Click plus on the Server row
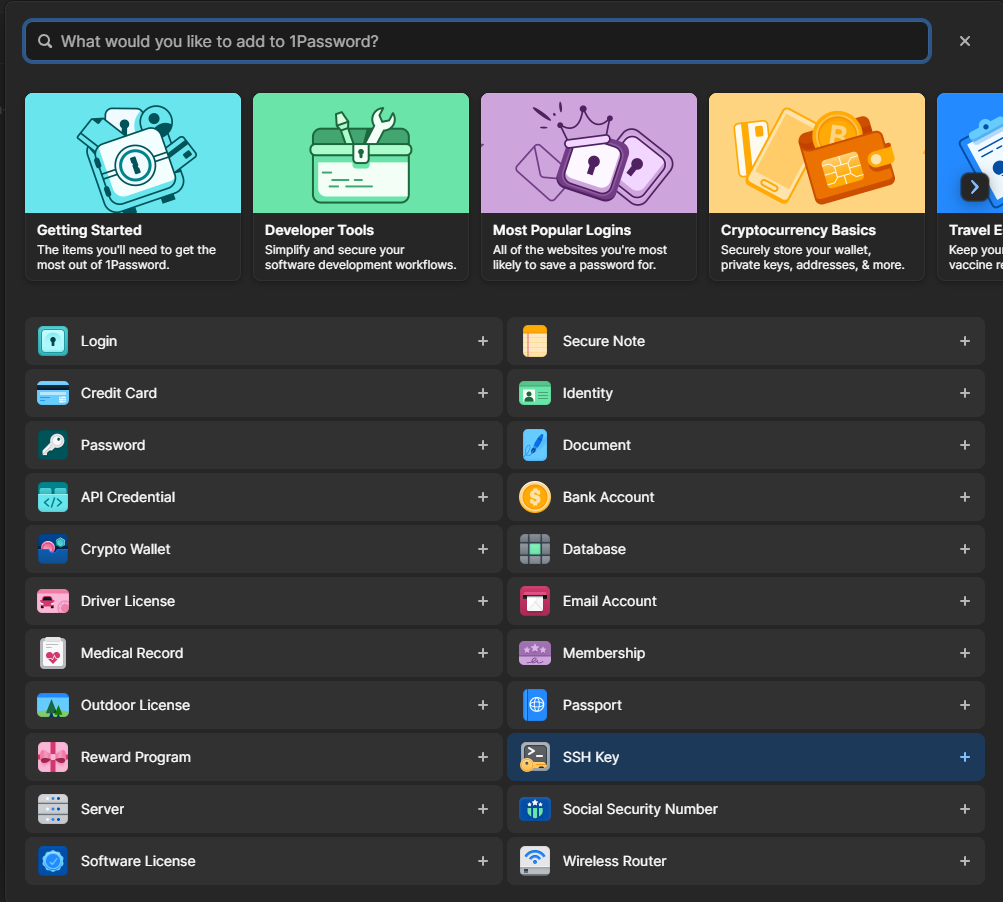 click(x=482, y=809)
